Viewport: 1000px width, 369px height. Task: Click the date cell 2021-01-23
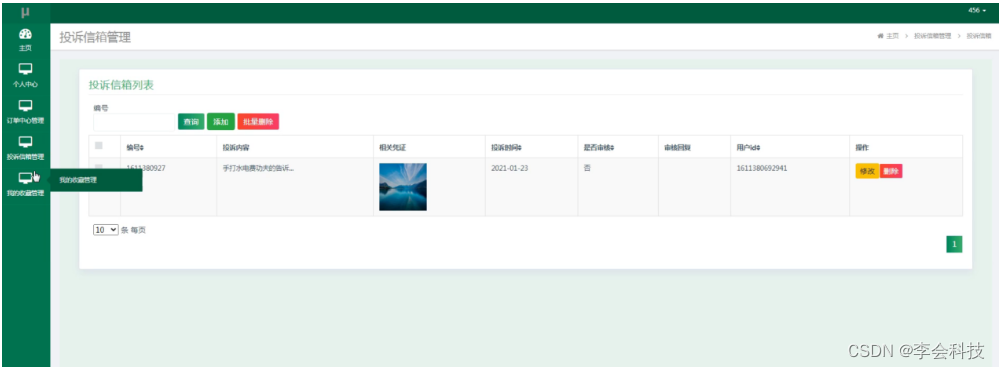(x=509, y=169)
